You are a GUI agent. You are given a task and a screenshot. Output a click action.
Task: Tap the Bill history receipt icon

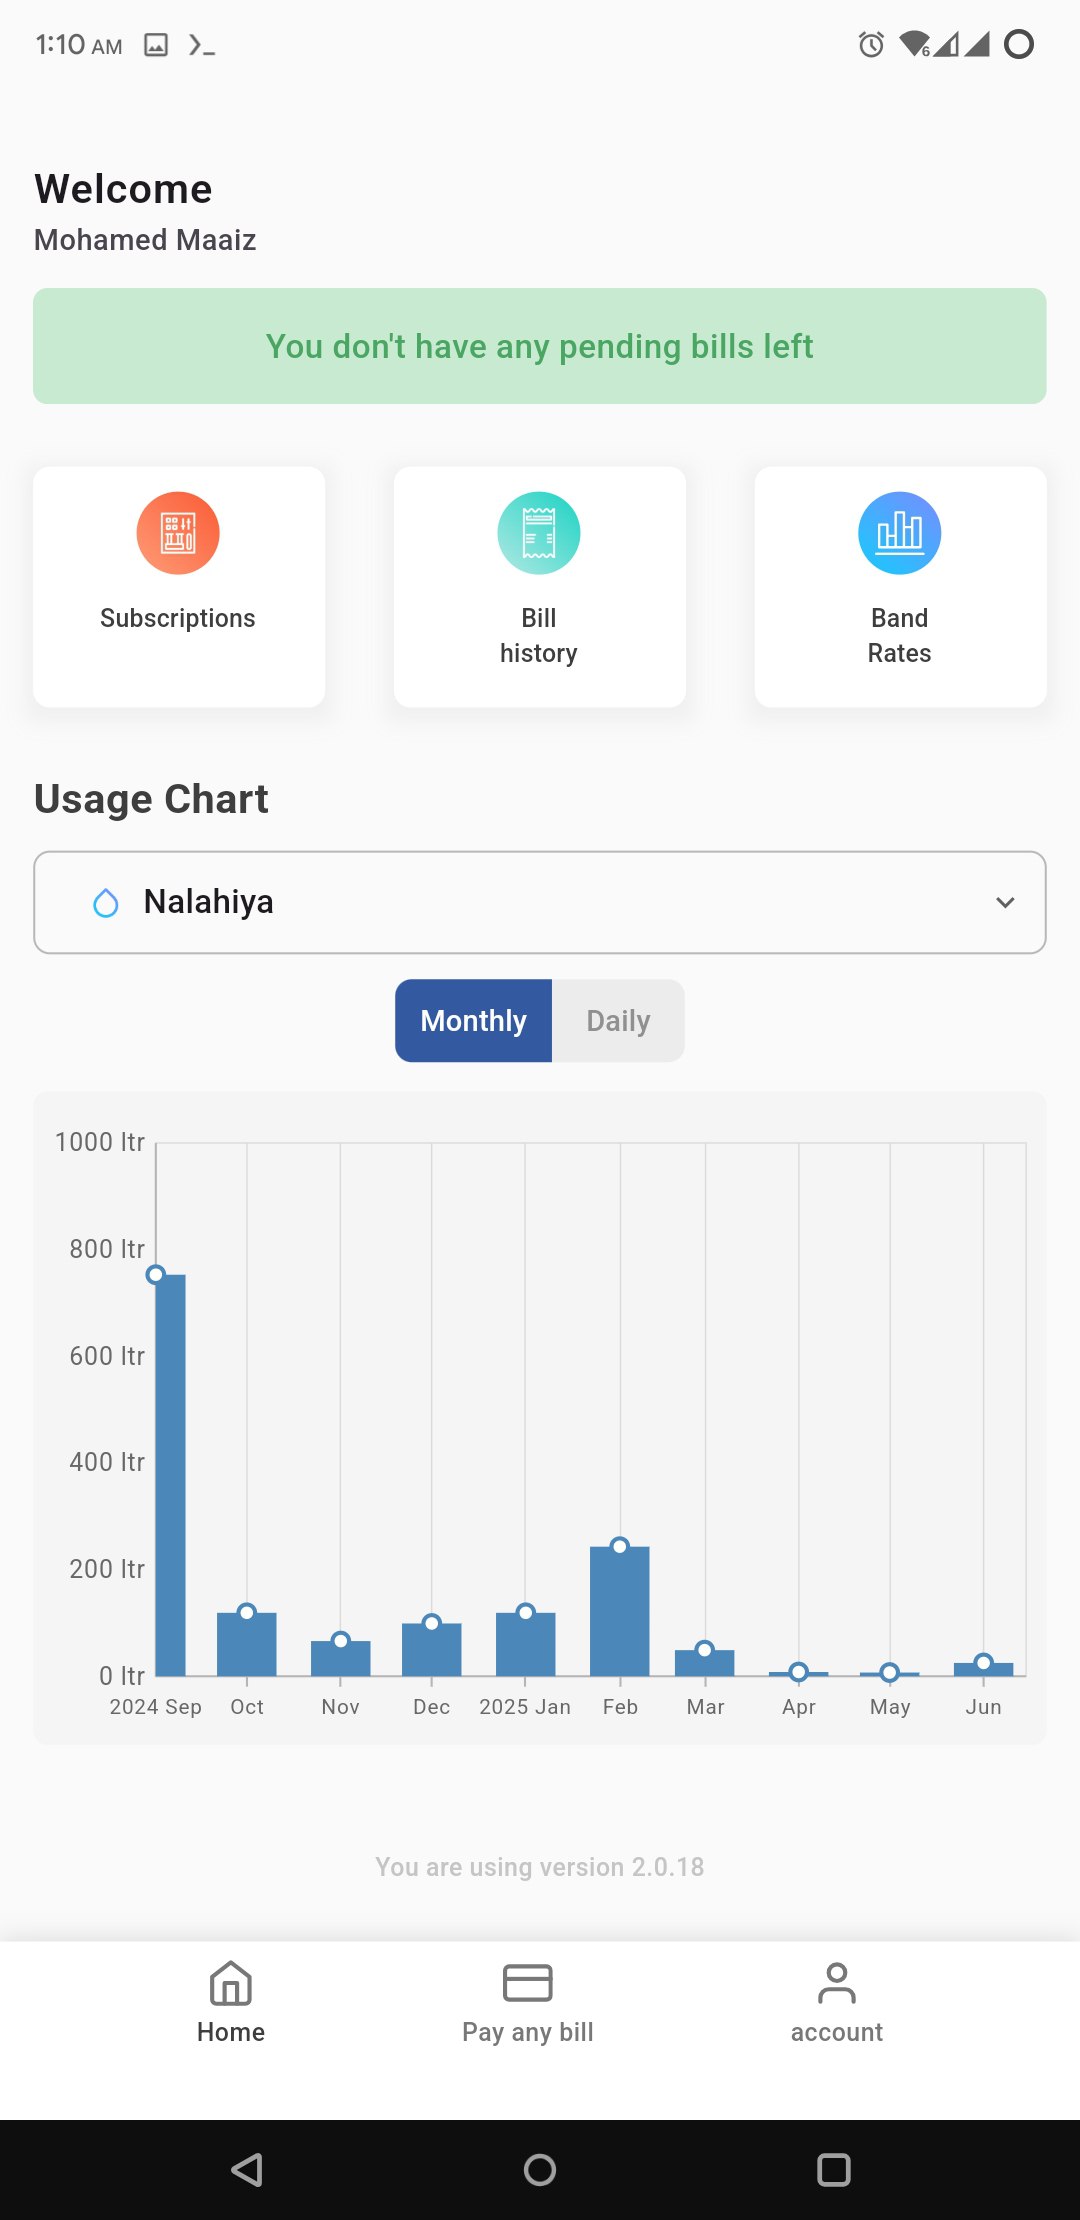[539, 533]
